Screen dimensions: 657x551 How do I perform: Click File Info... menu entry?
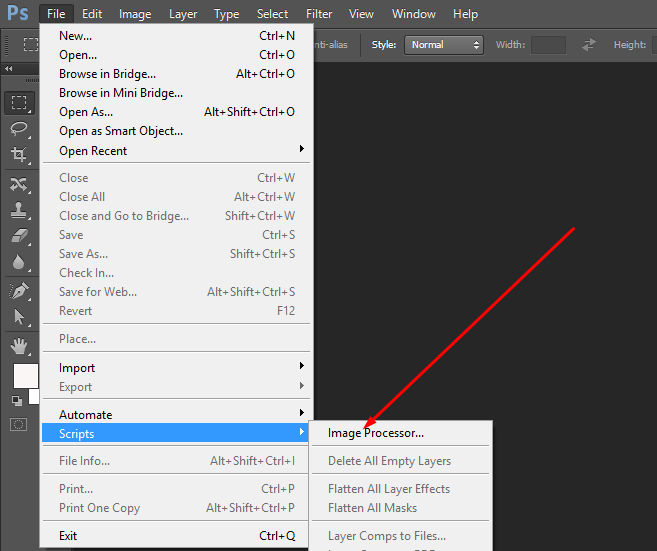click(176, 461)
